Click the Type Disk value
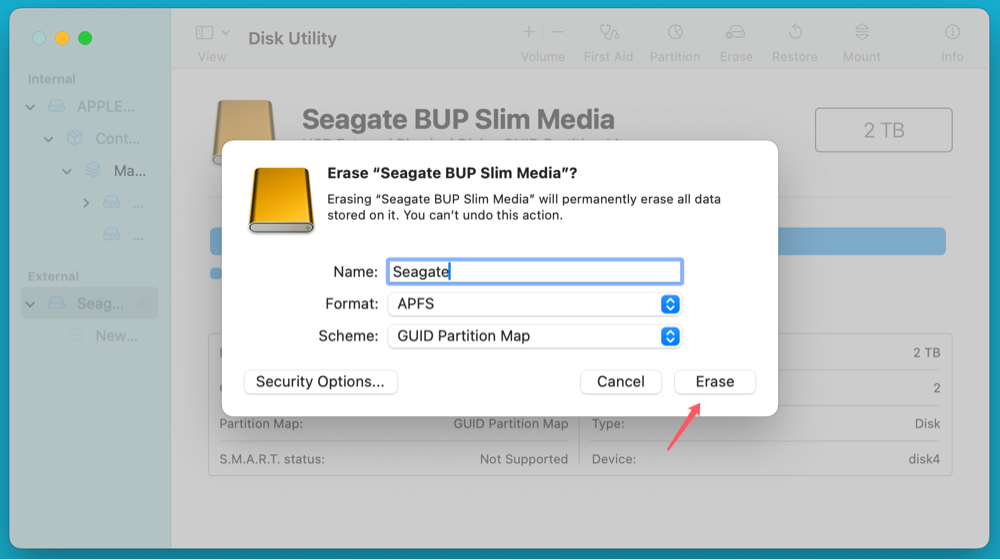This screenshot has width=1000, height=560. (927, 424)
